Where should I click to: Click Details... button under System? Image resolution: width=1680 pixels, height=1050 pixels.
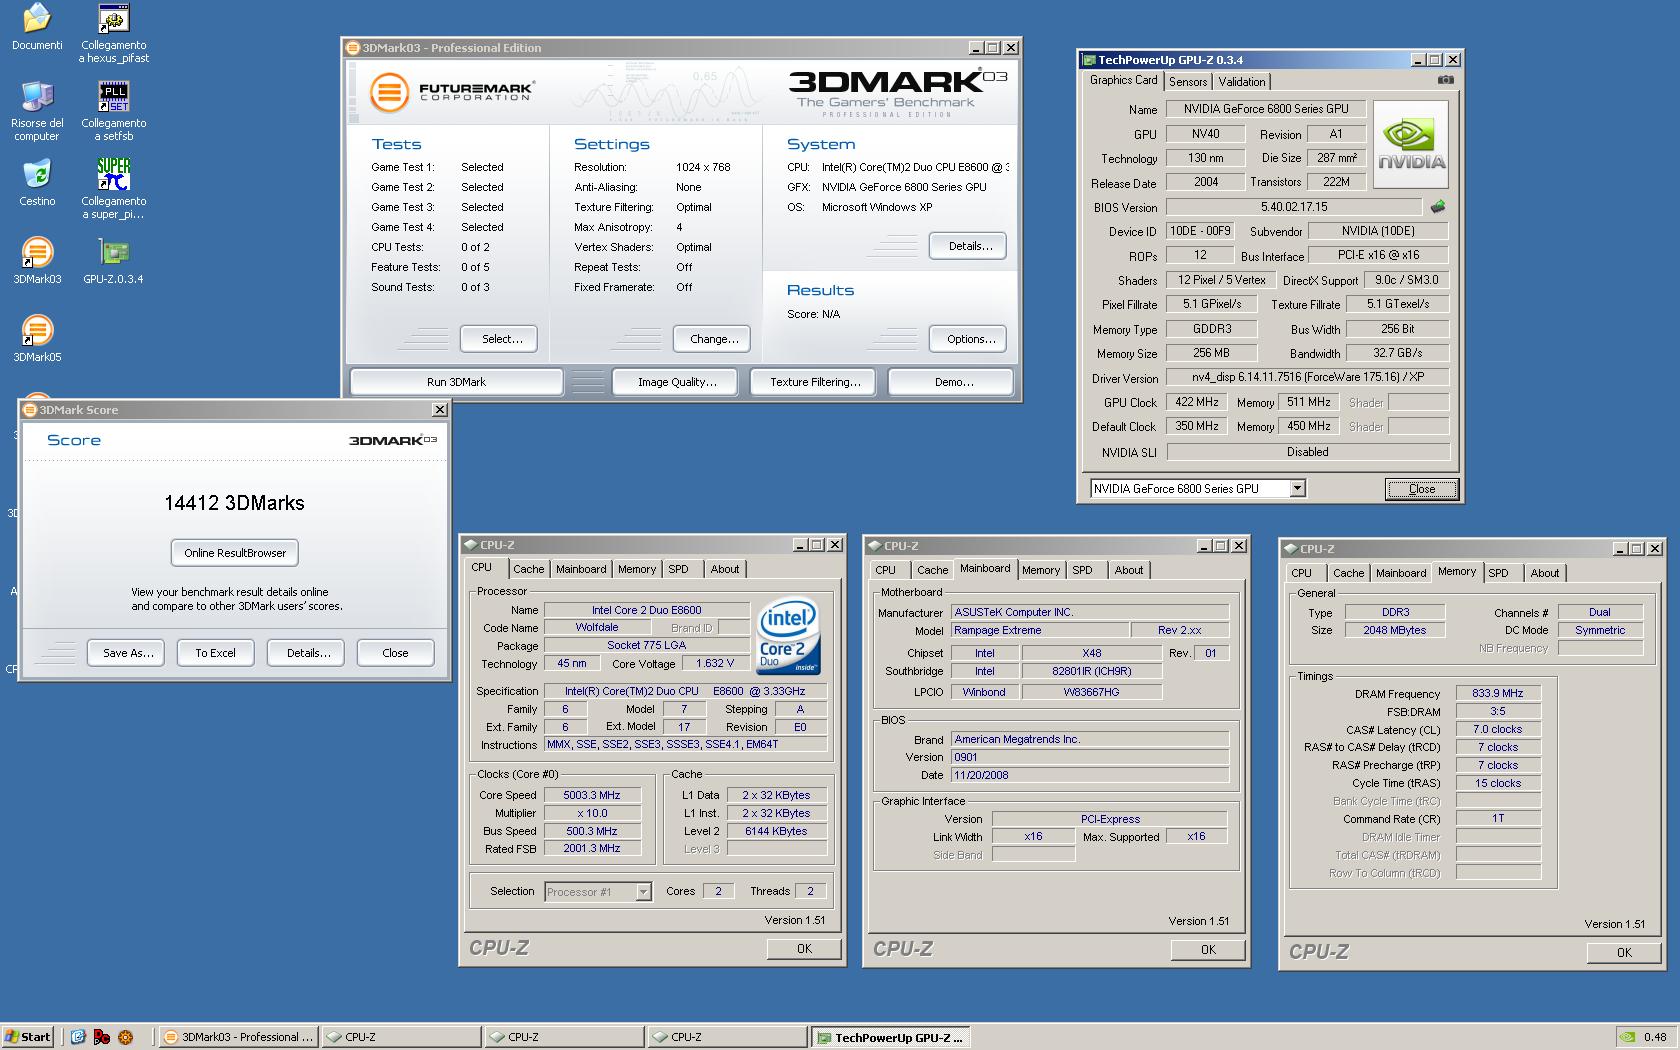point(970,246)
